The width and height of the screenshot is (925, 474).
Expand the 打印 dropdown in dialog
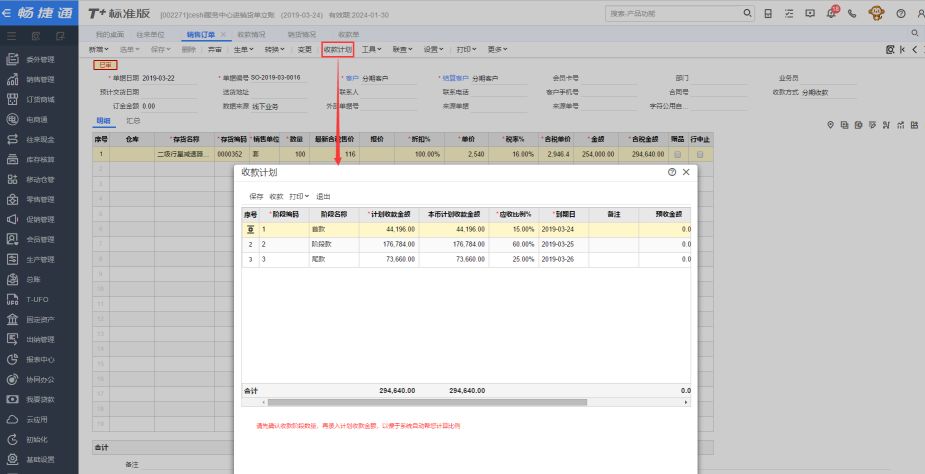[x=299, y=196]
